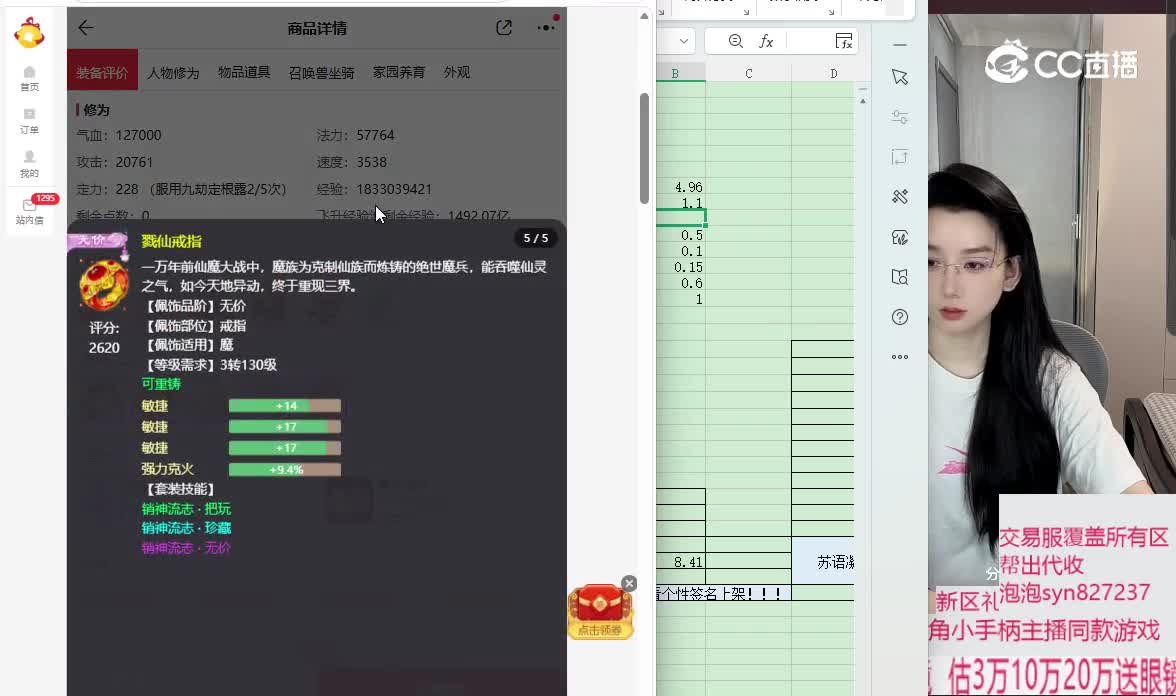
Task: Switch to the 人物修为 tab
Action: click(173, 73)
